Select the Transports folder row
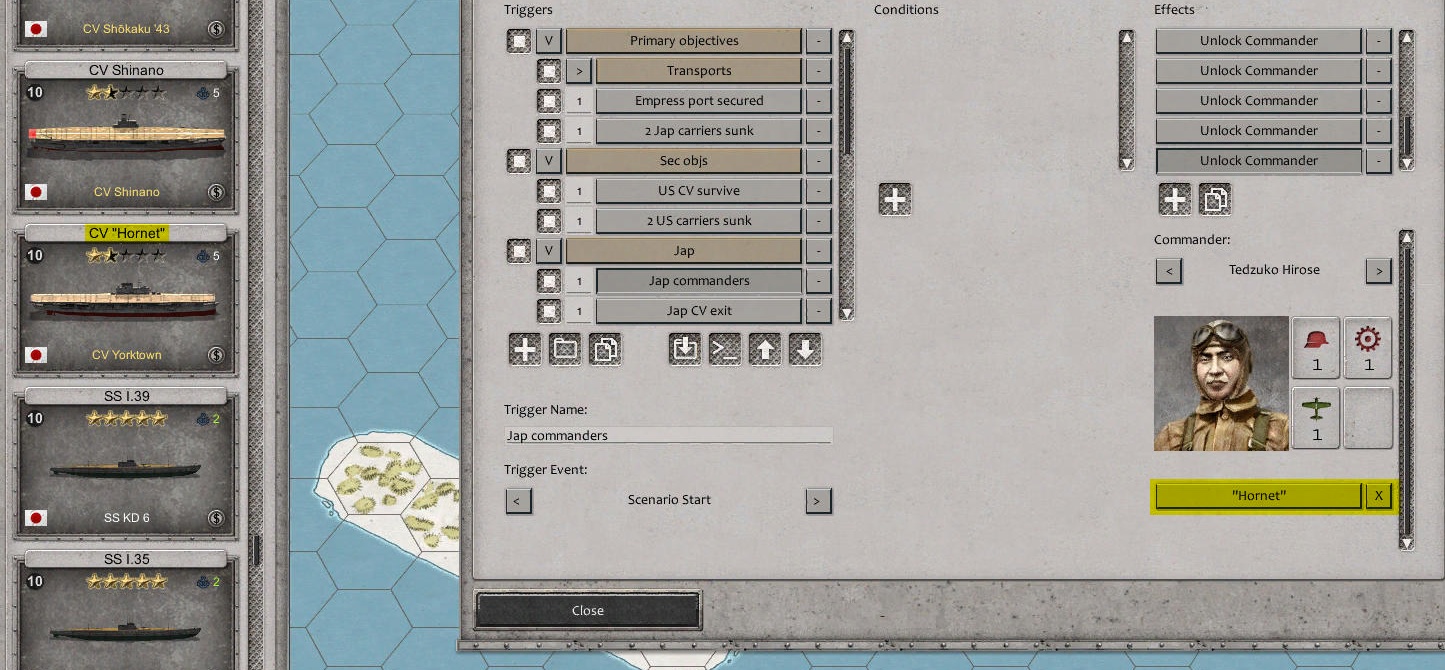Screen dimensions: 1445x670 (x=699, y=71)
